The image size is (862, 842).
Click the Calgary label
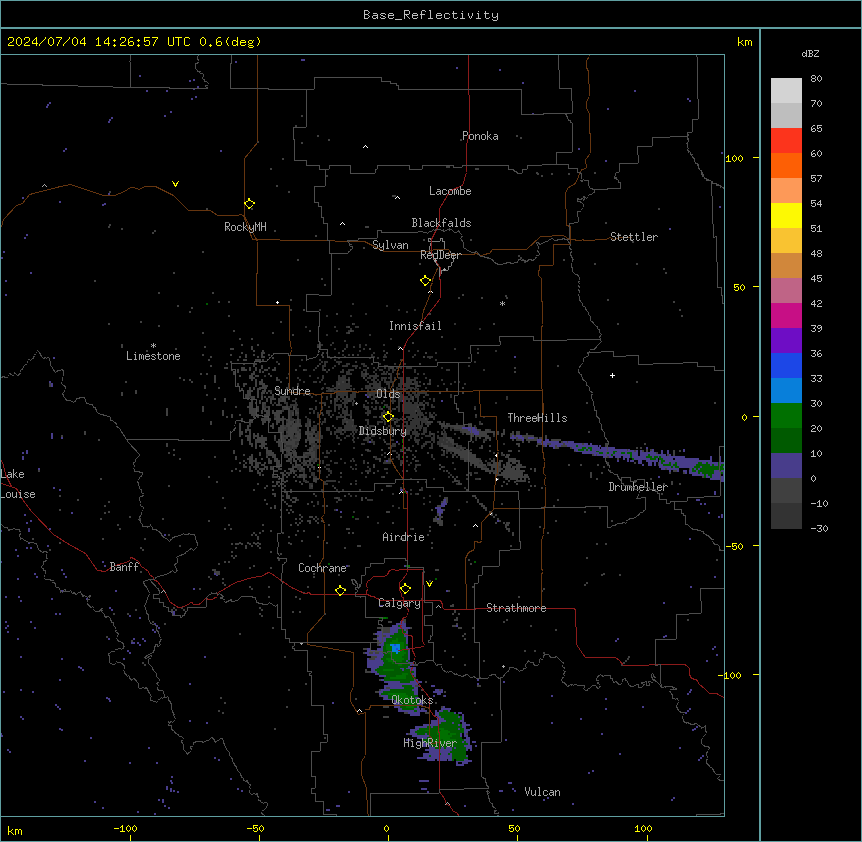click(400, 603)
